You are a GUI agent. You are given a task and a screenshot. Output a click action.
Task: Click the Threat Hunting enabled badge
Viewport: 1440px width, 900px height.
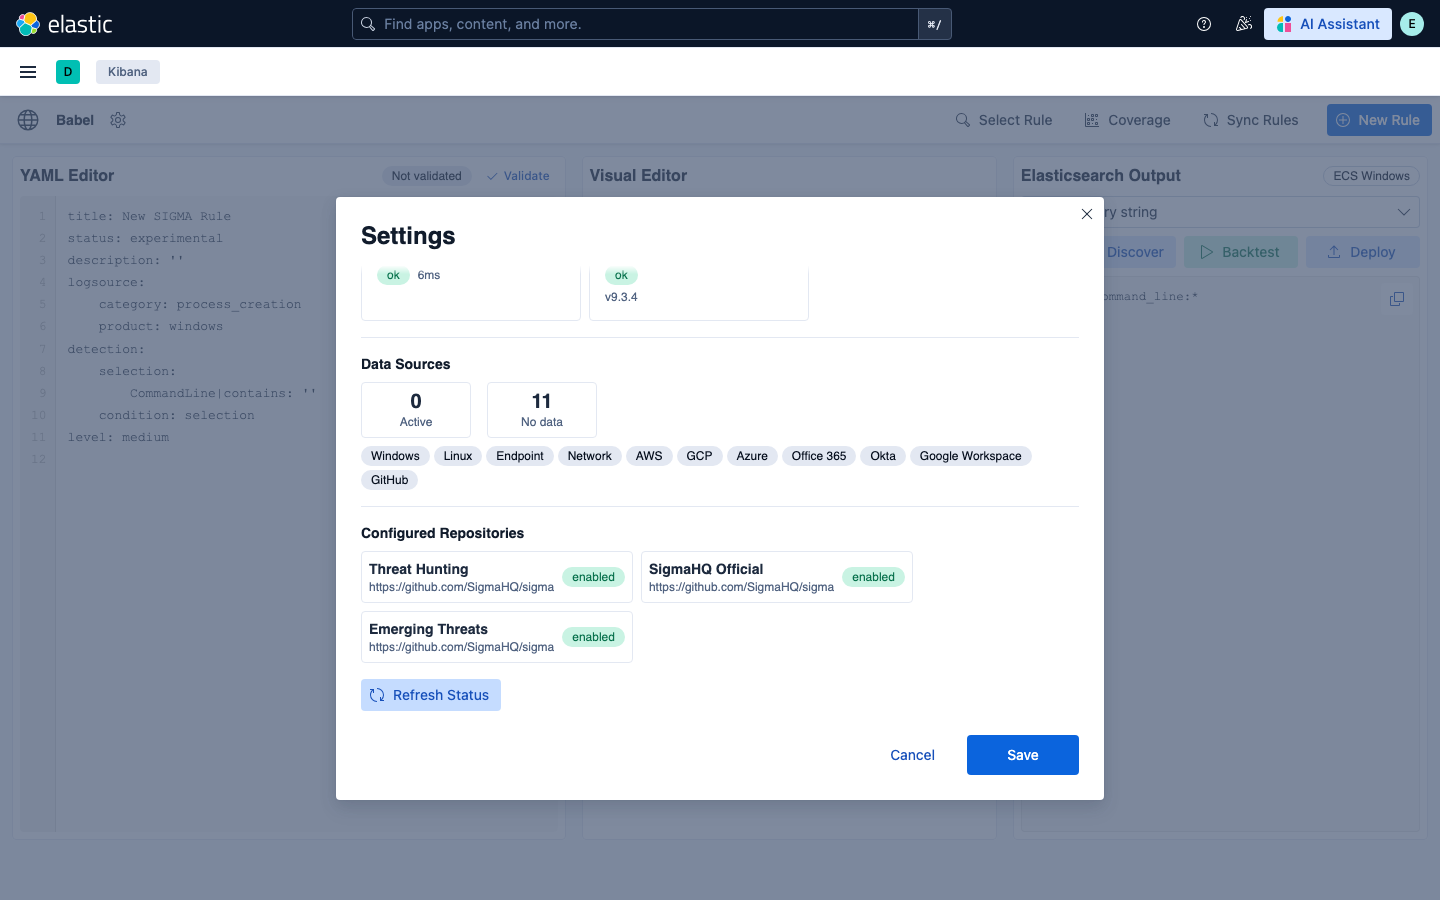(594, 577)
